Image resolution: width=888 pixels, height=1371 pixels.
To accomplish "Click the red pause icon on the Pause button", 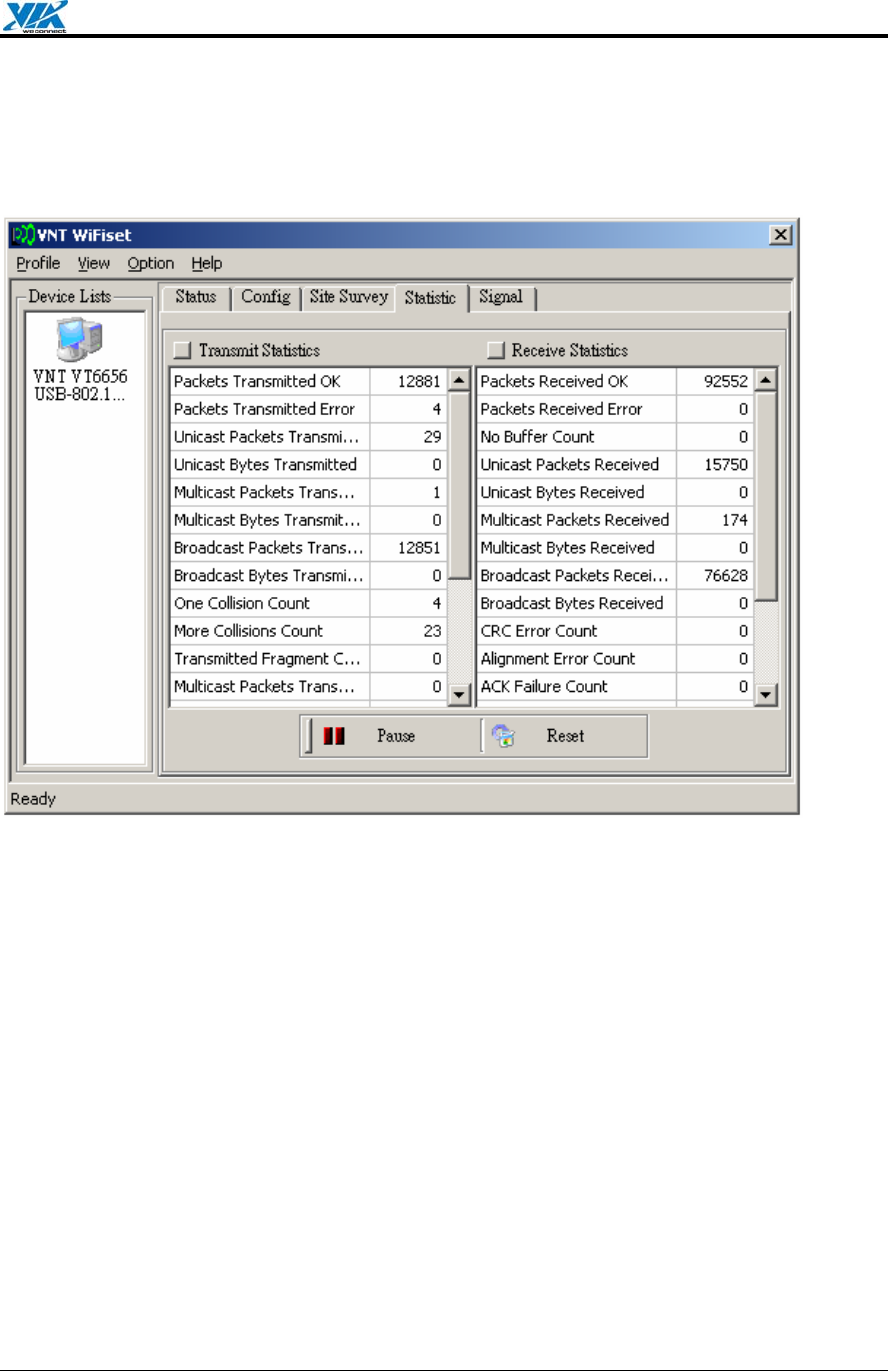I will tap(332, 736).
